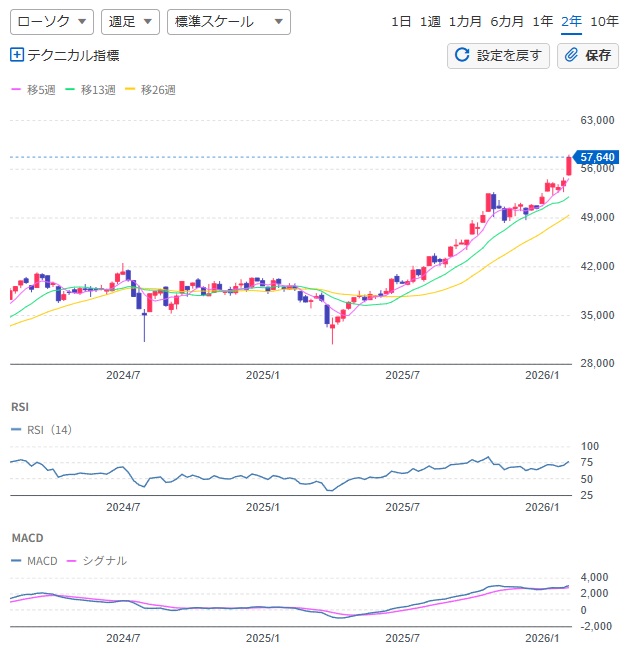Click the 設定を戻す button
The width and height of the screenshot is (628, 648).
498,55
